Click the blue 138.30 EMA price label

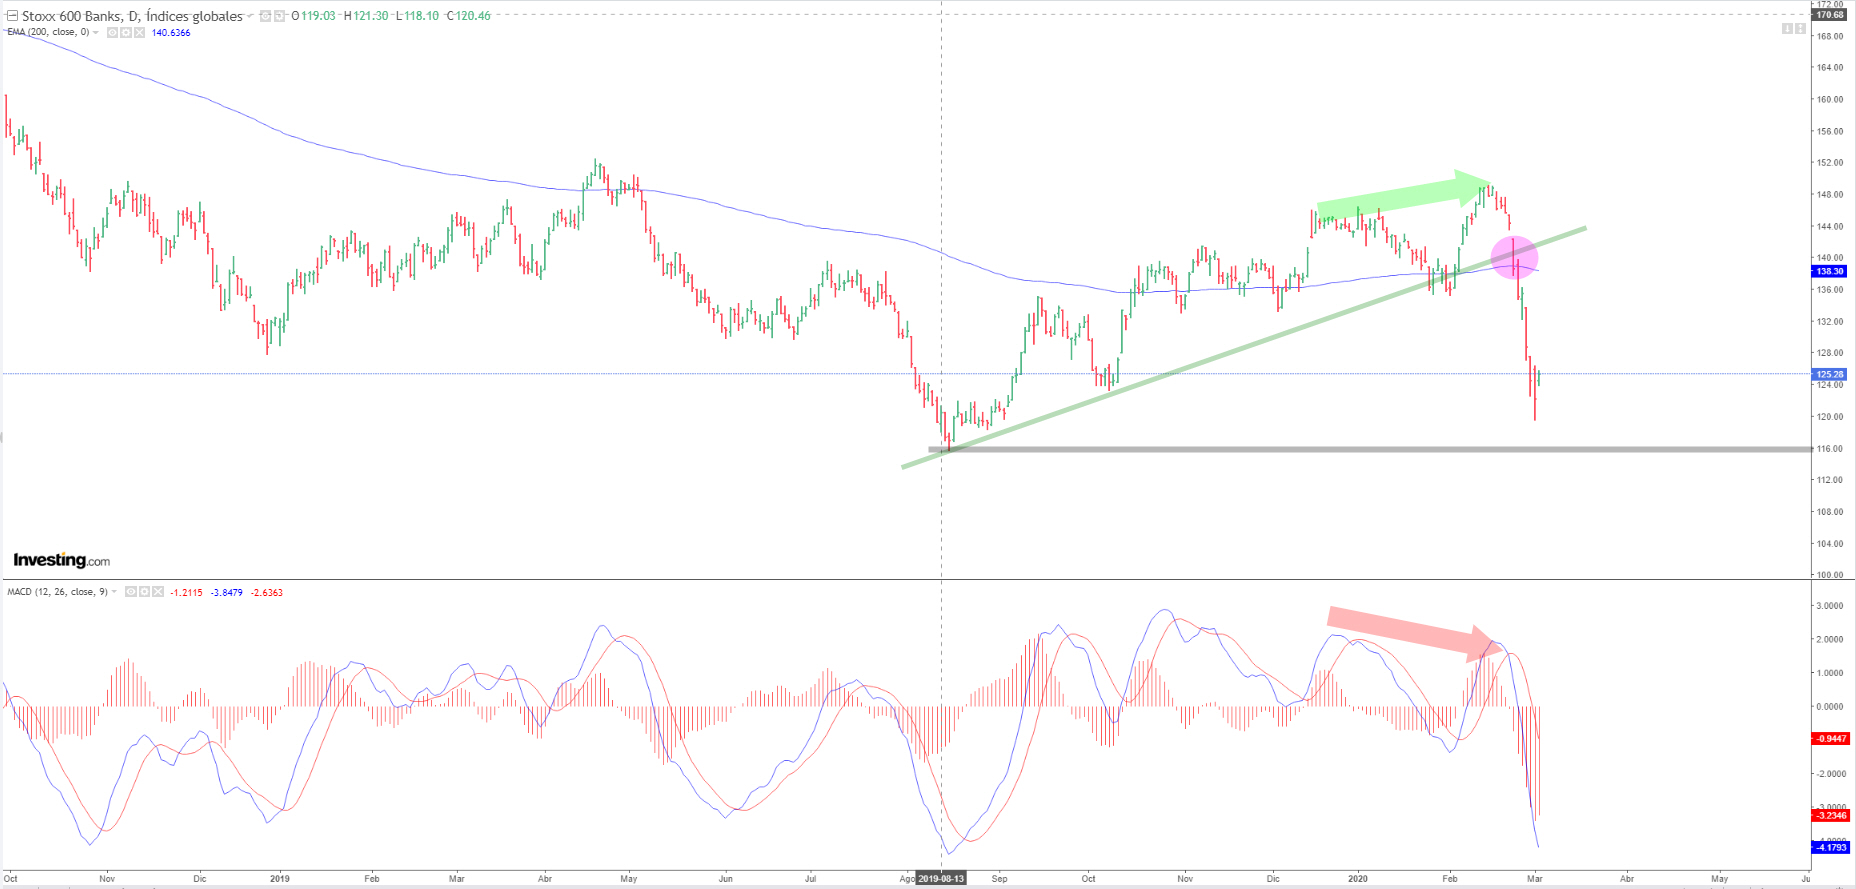(x=1830, y=271)
